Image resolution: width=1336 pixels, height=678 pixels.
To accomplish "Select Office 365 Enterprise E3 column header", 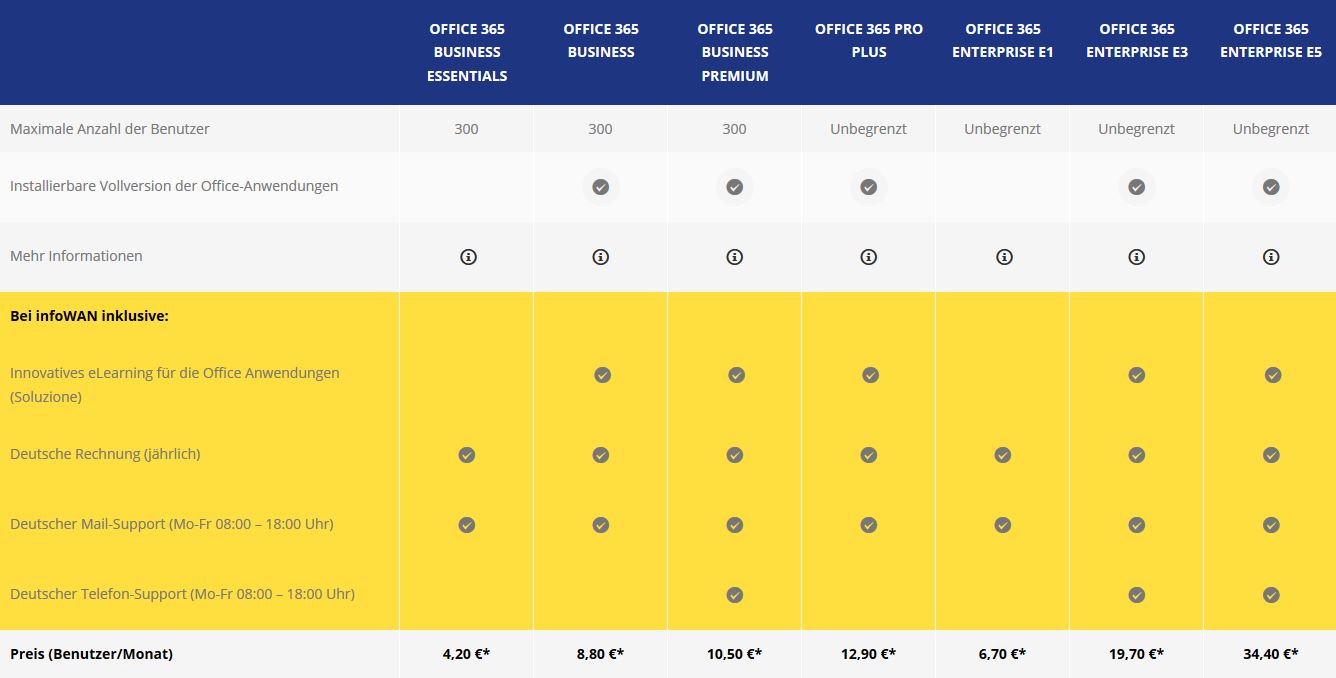I will click(x=1137, y=41).
